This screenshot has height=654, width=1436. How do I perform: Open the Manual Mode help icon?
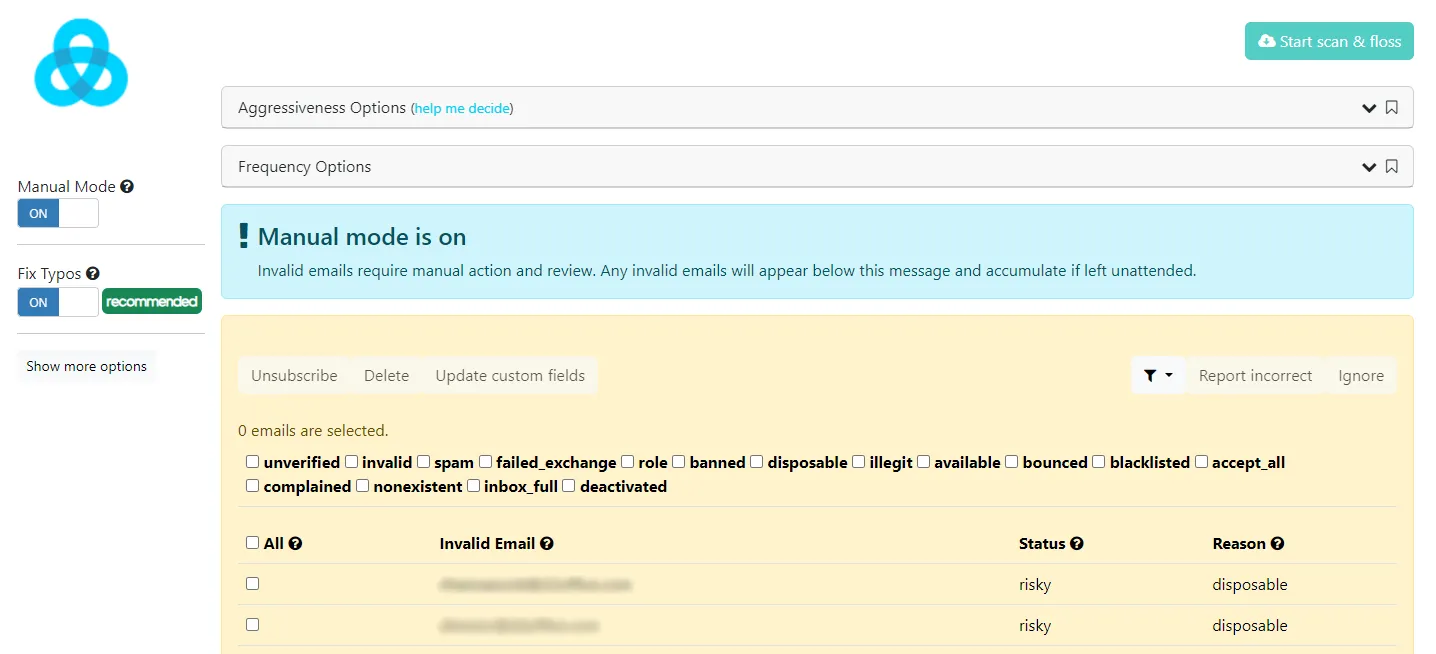click(127, 187)
